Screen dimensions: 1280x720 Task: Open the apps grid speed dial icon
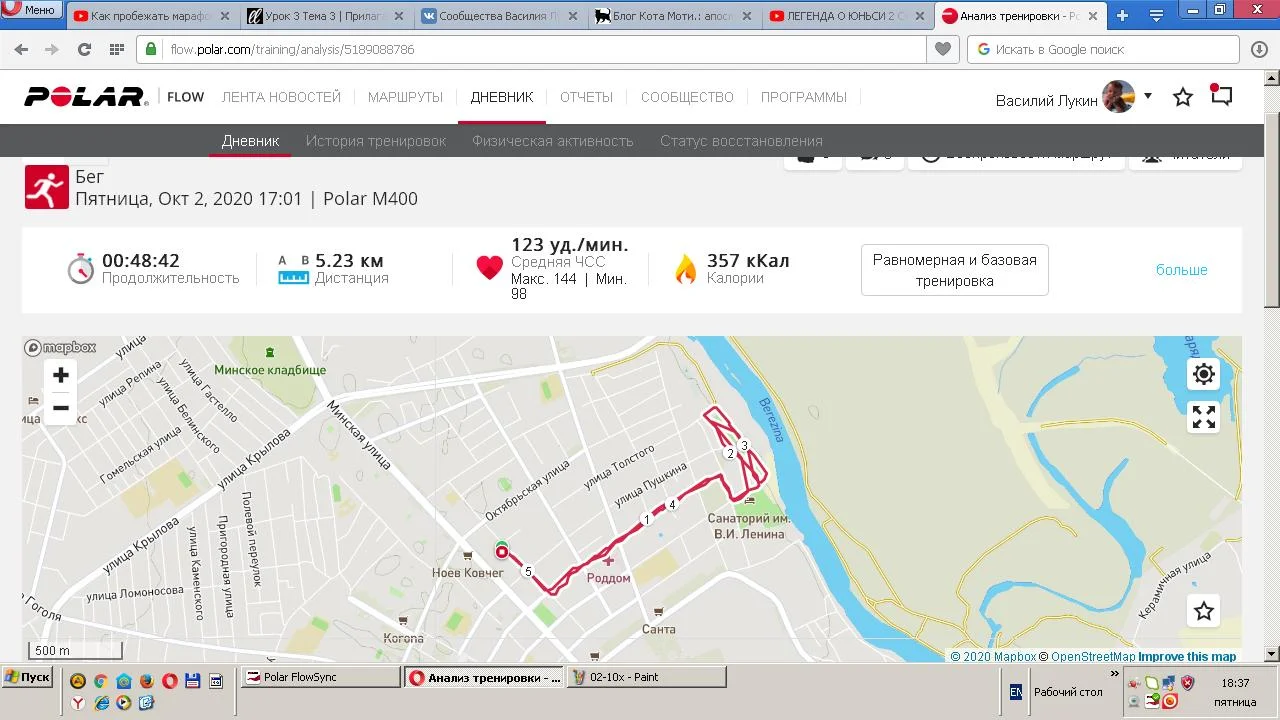[116, 49]
